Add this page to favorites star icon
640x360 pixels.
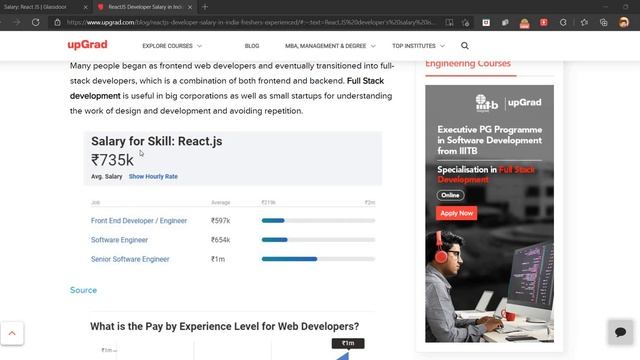coord(466,22)
